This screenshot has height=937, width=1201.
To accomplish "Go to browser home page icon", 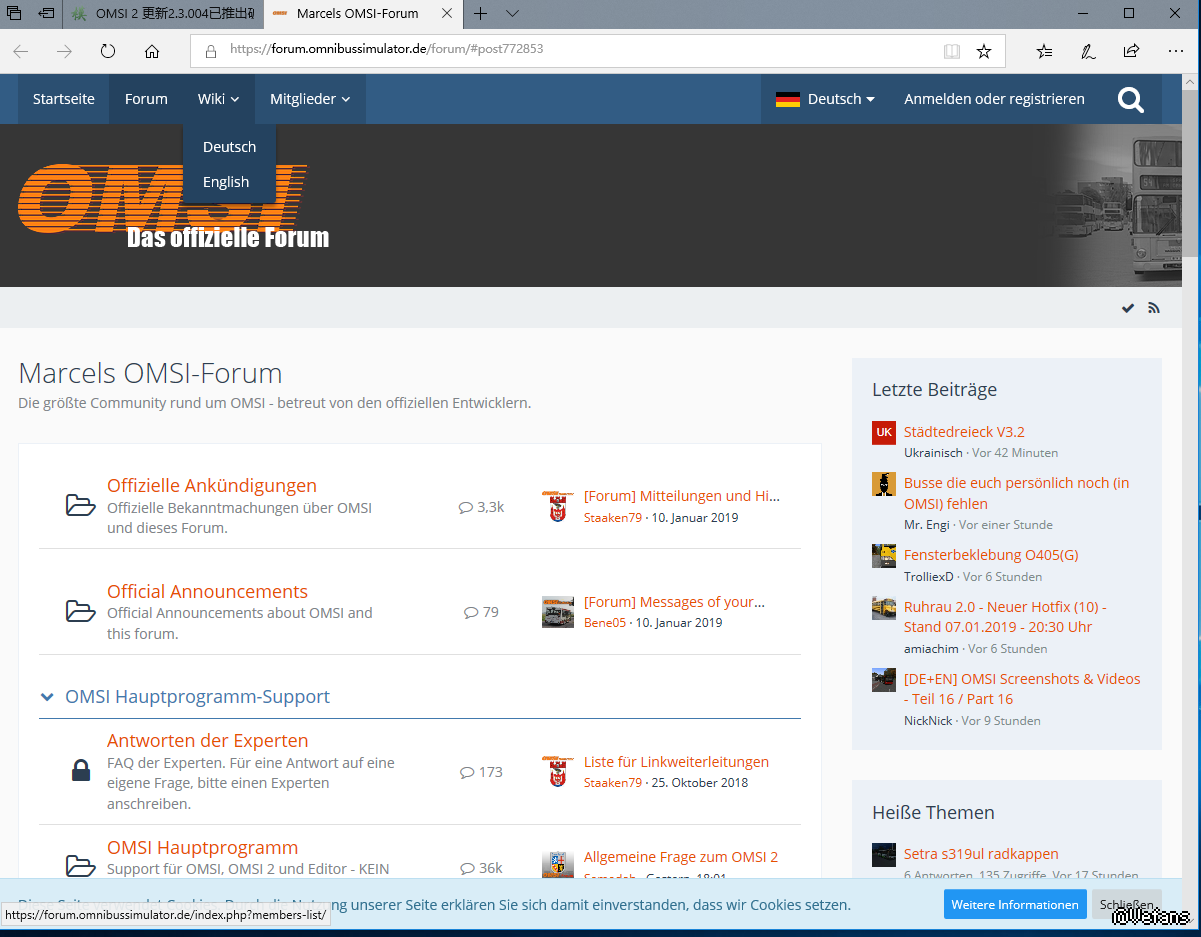I will pyautogui.click(x=152, y=51).
